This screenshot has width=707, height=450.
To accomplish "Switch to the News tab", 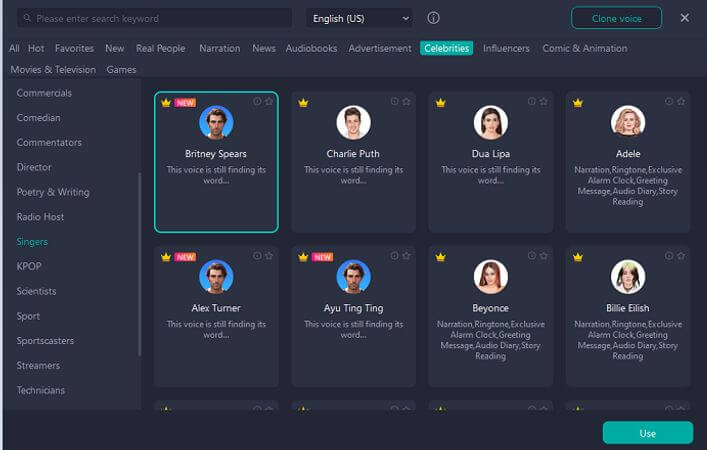I will (x=264, y=48).
